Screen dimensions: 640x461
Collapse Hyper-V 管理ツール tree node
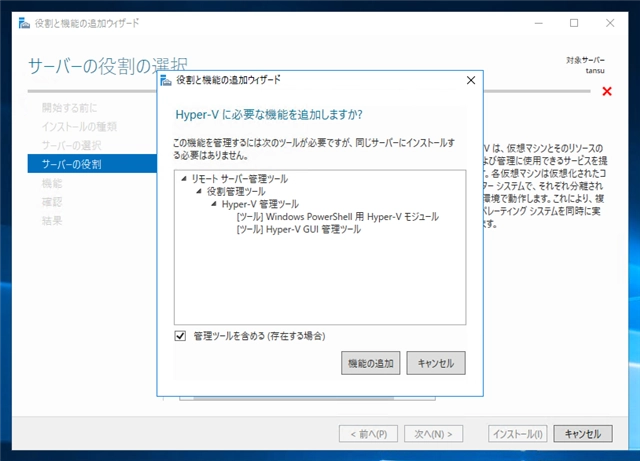pos(213,204)
